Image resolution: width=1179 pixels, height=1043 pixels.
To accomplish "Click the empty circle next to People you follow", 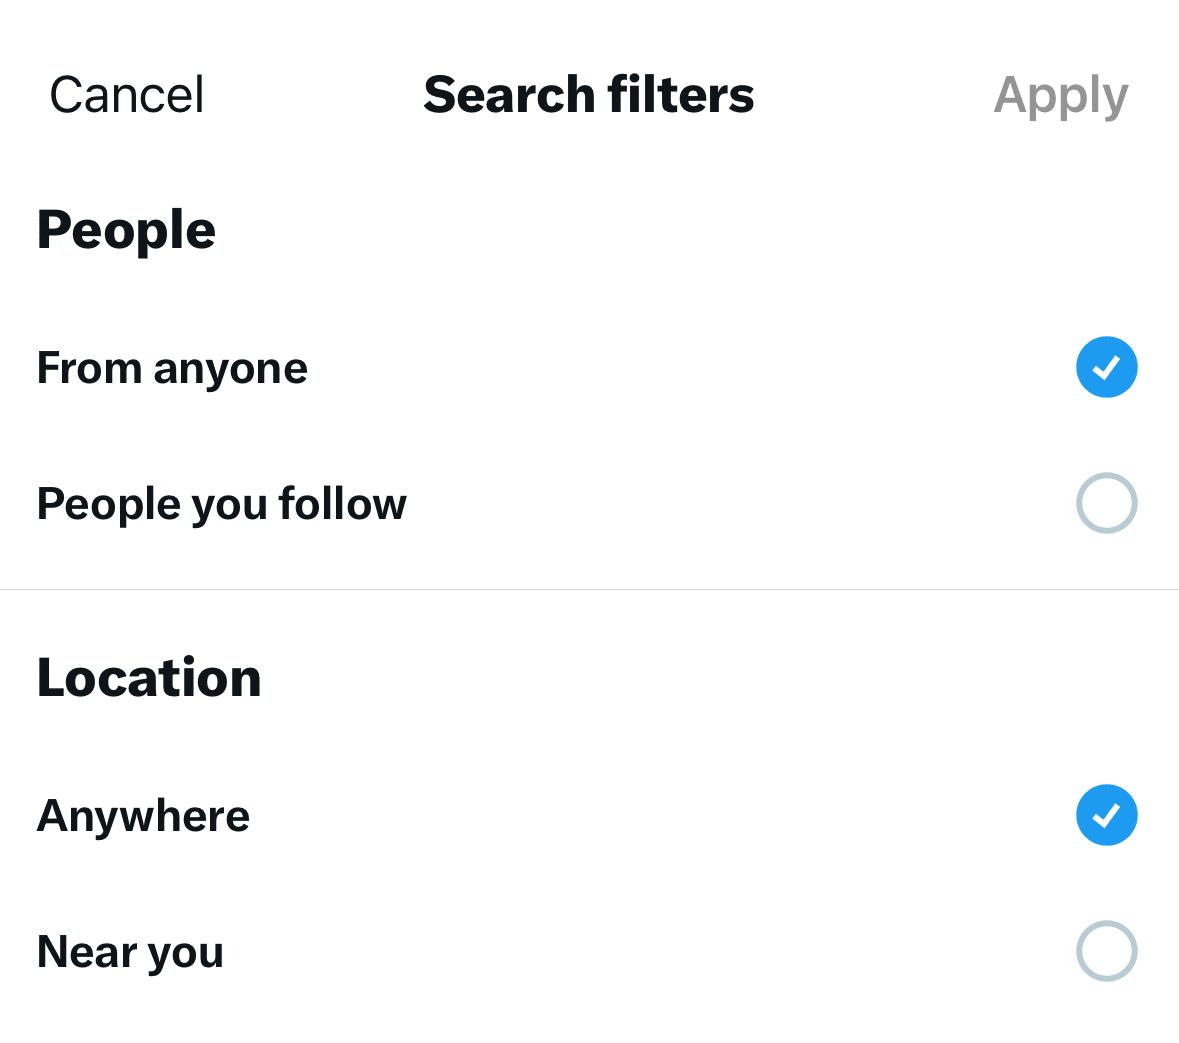I will point(1107,503).
